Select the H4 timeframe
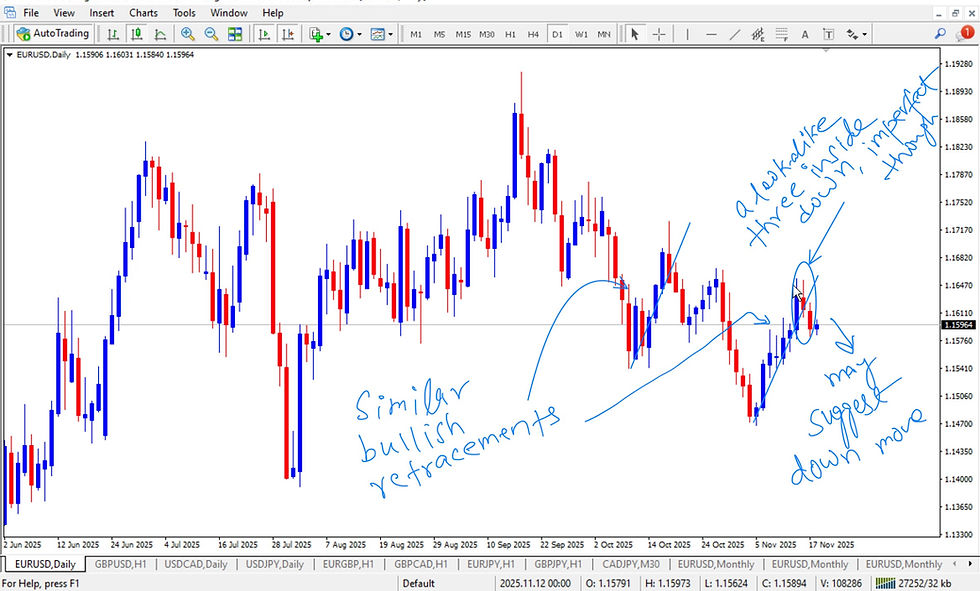The image size is (980, 591). [x=533, y=34]
